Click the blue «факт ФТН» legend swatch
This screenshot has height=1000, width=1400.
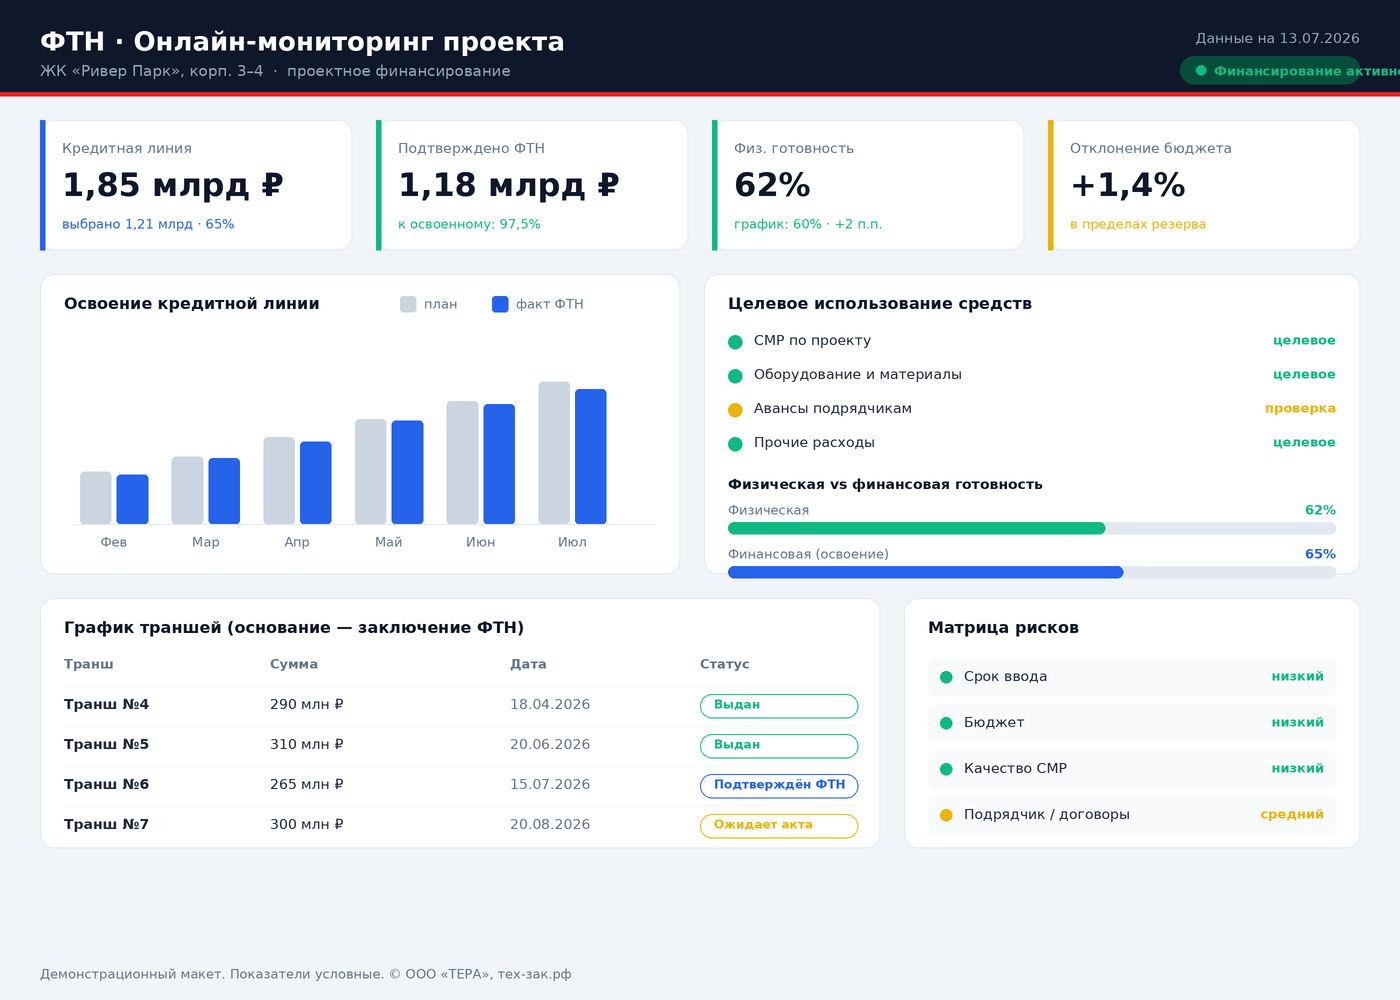click(x=500, y=304)
